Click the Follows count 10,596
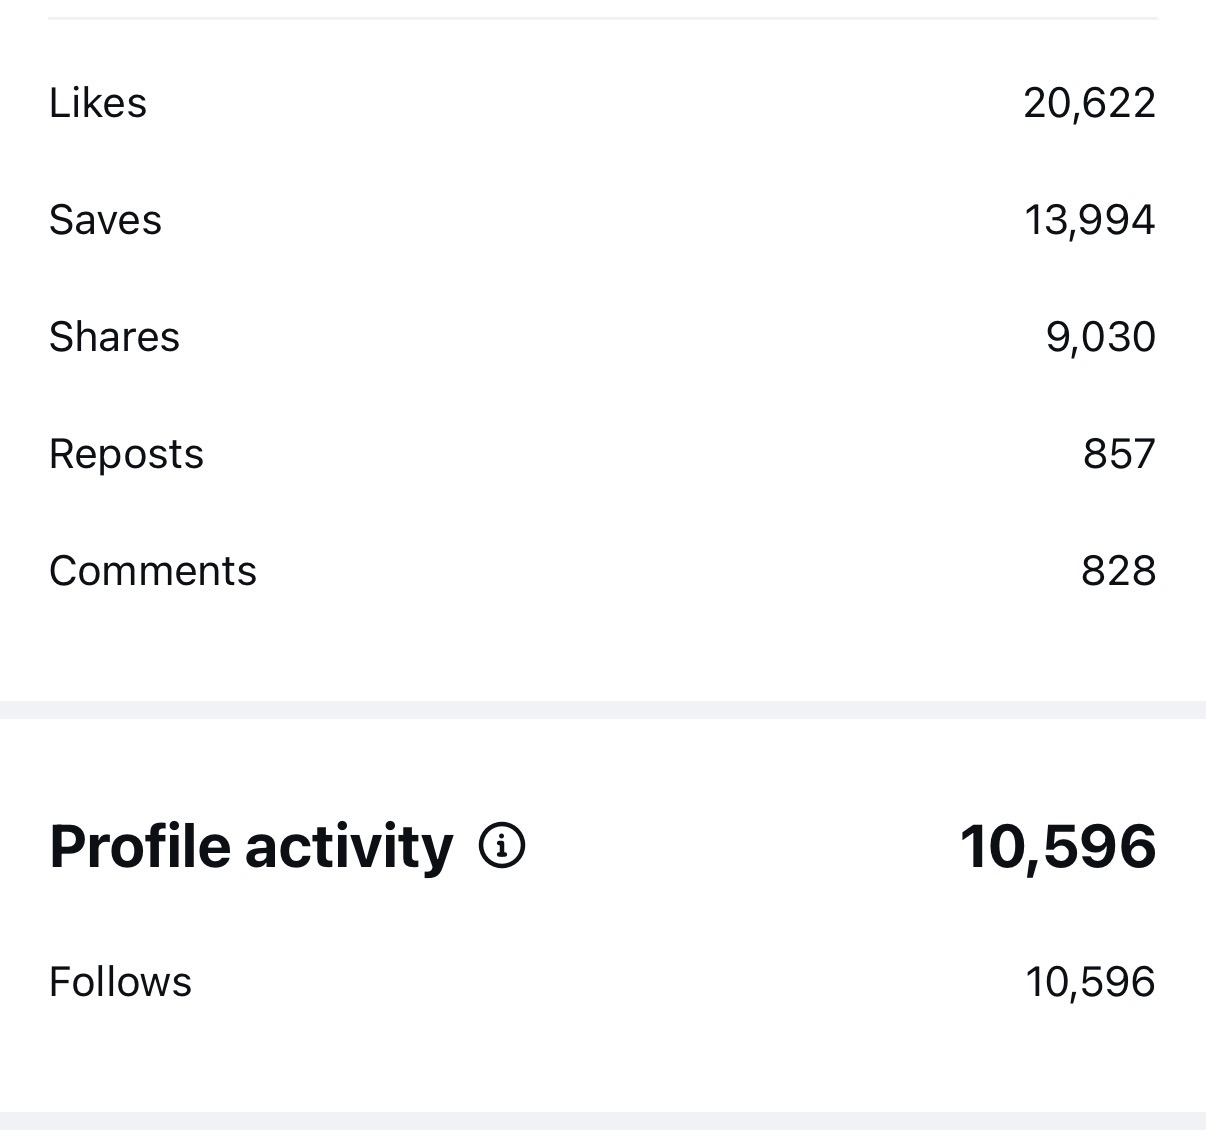 click(x=1089, y=981)
